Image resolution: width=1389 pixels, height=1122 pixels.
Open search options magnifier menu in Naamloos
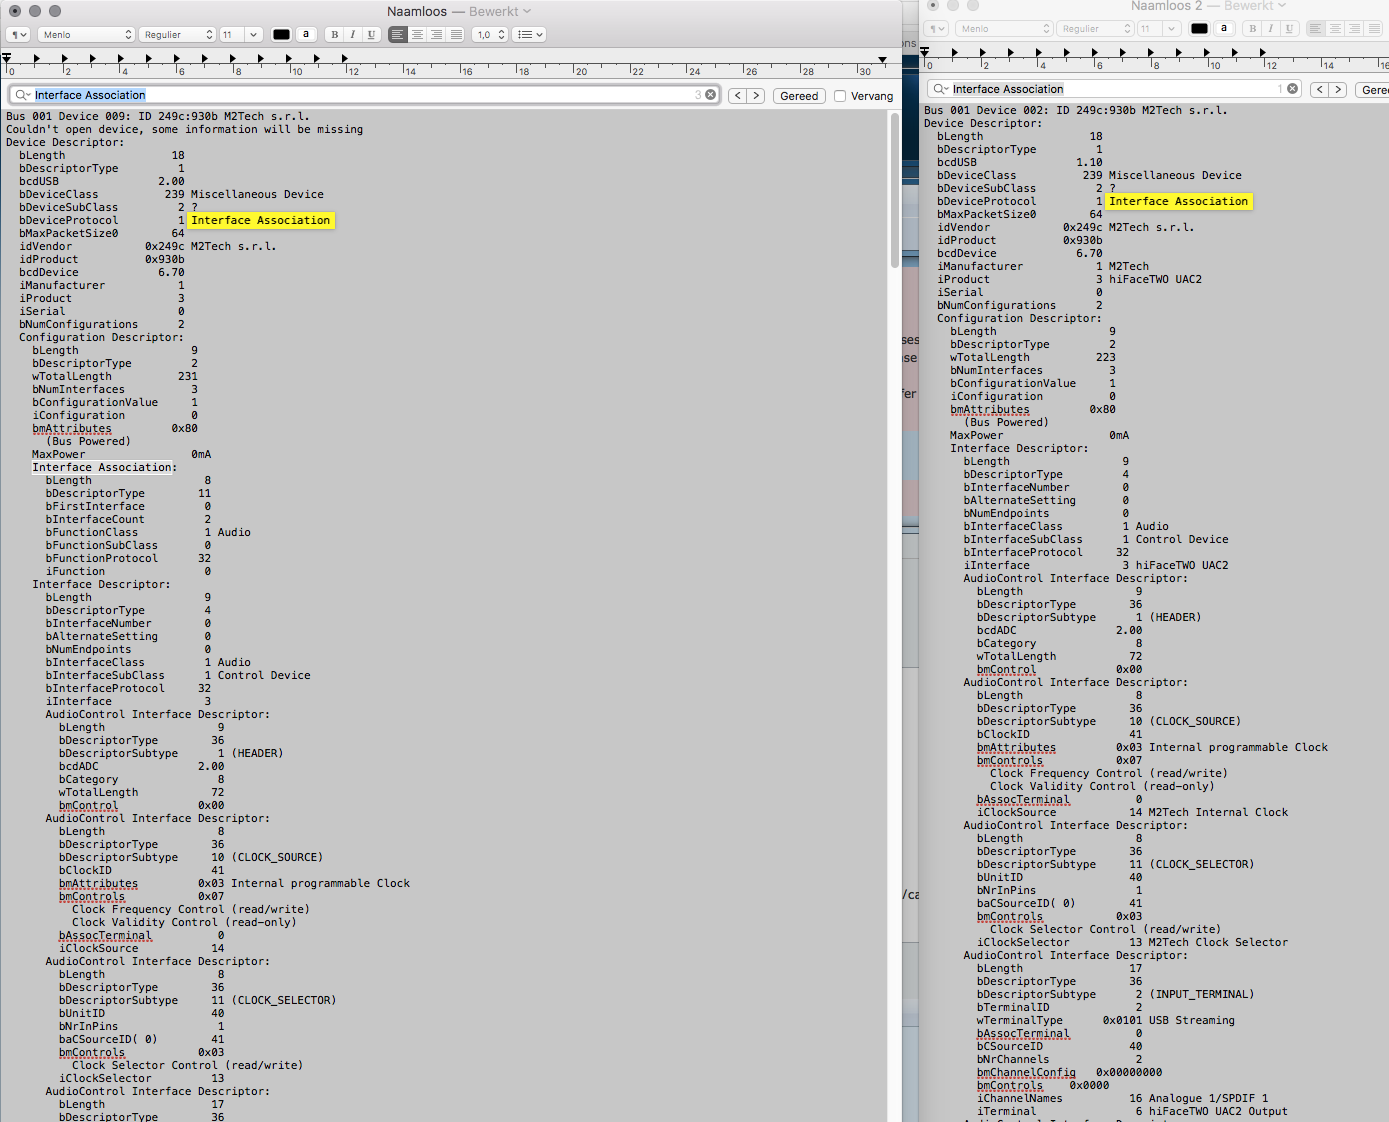tap(23, 95)
